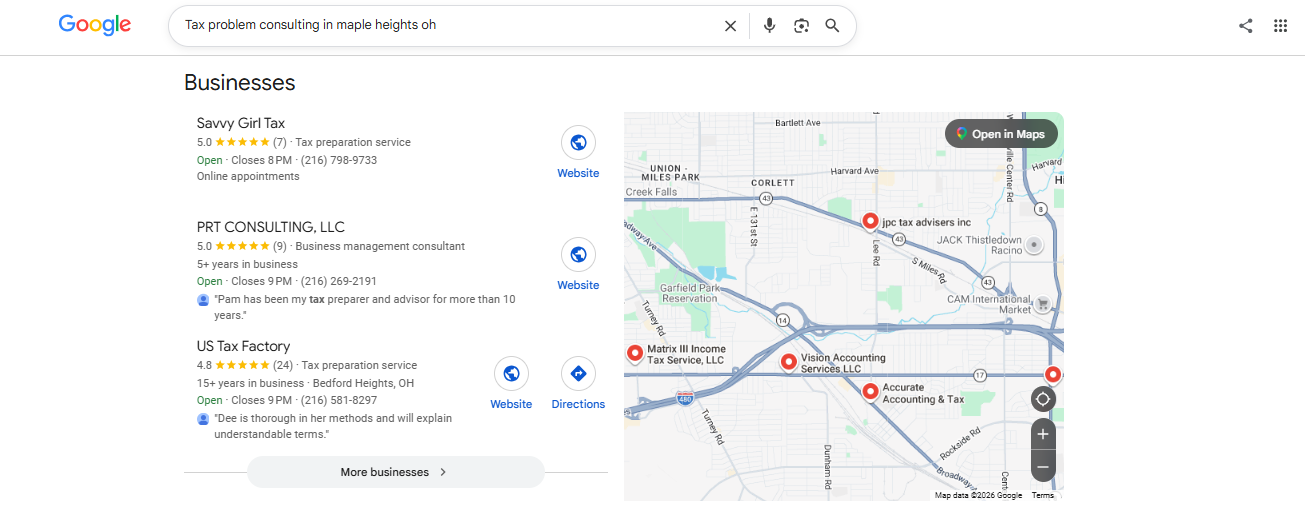Open Savvy Girl Tax website globe icon

click(578, 142)
